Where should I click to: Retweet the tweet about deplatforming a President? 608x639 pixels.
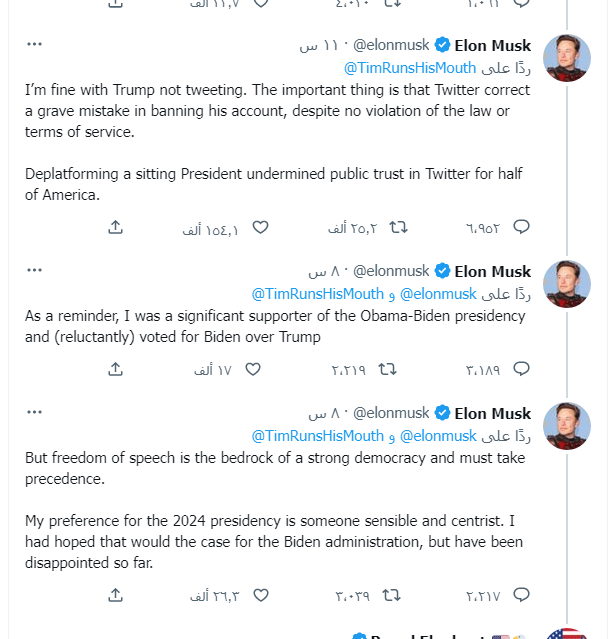[397, 228]
